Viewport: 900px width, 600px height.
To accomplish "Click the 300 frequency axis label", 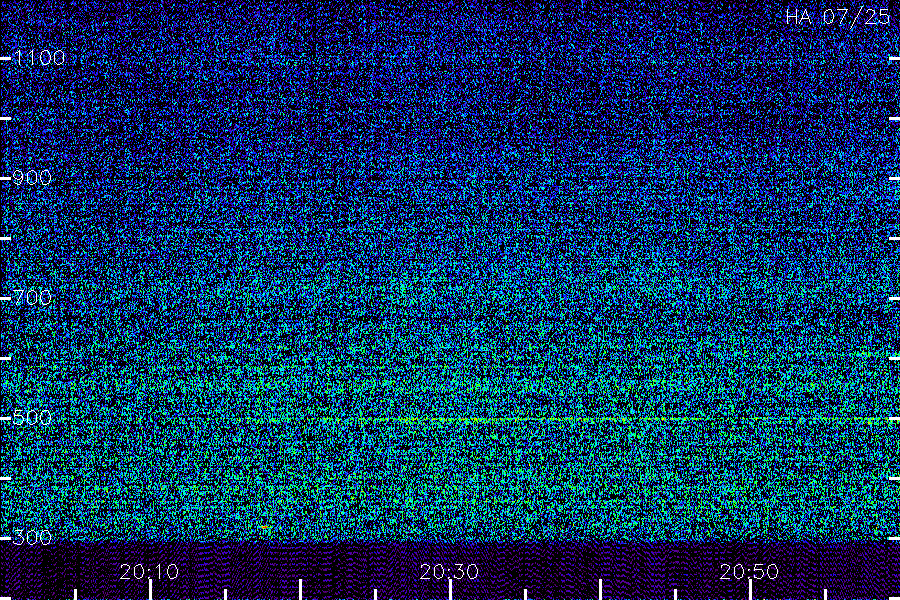I will 32,538.
